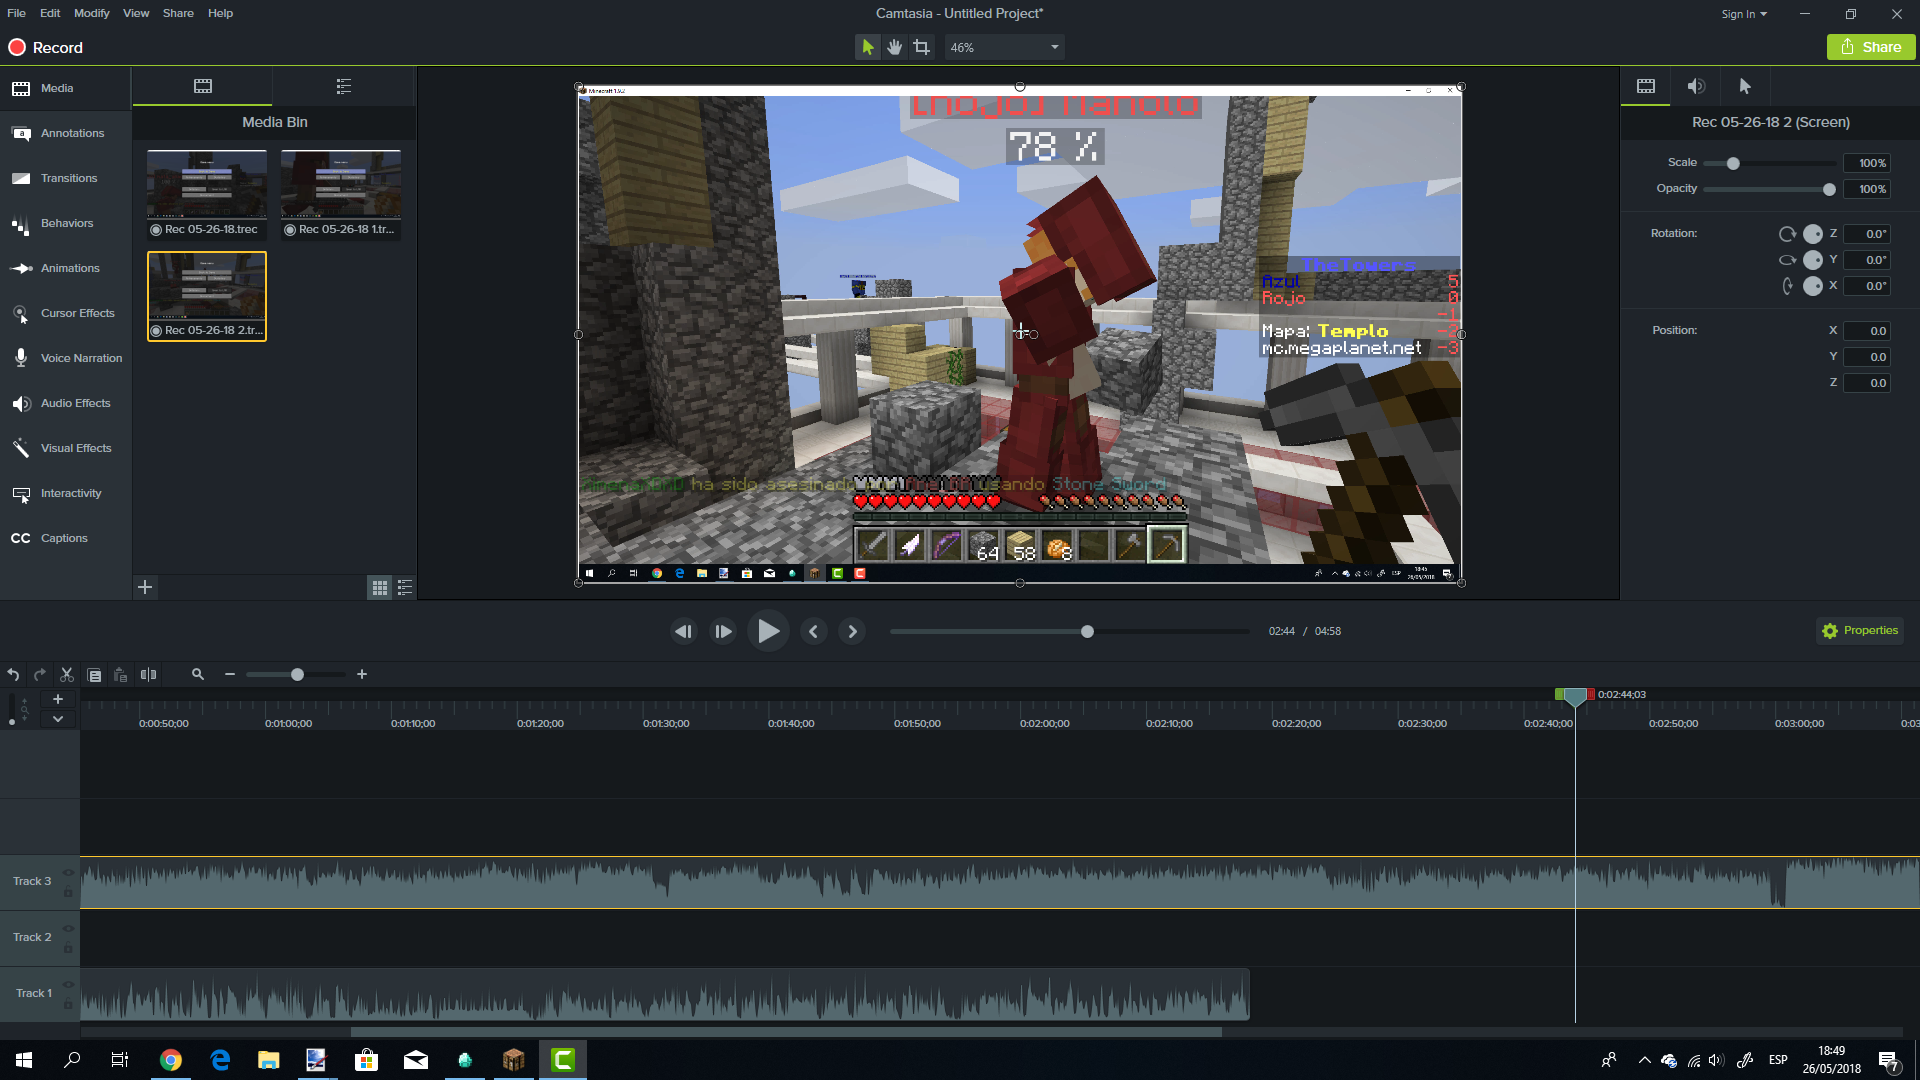Open the Cursor Effects panel

coord(65,313)
